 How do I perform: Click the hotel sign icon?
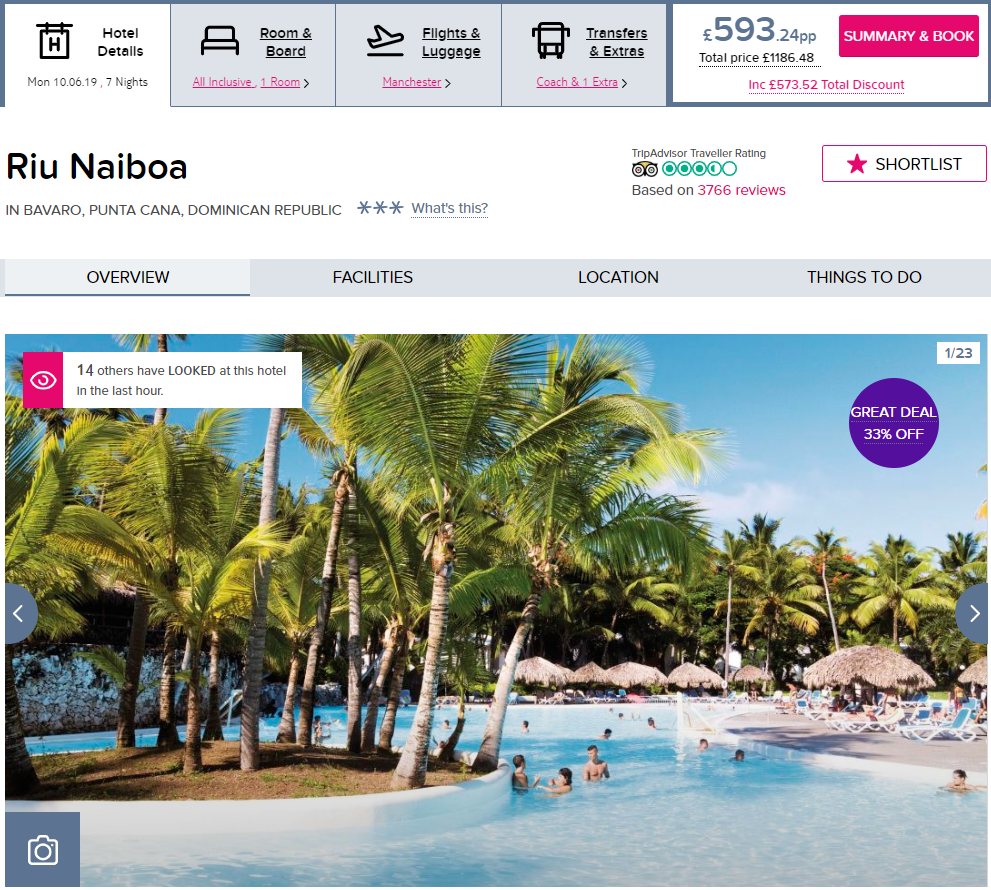click(54, 41)
